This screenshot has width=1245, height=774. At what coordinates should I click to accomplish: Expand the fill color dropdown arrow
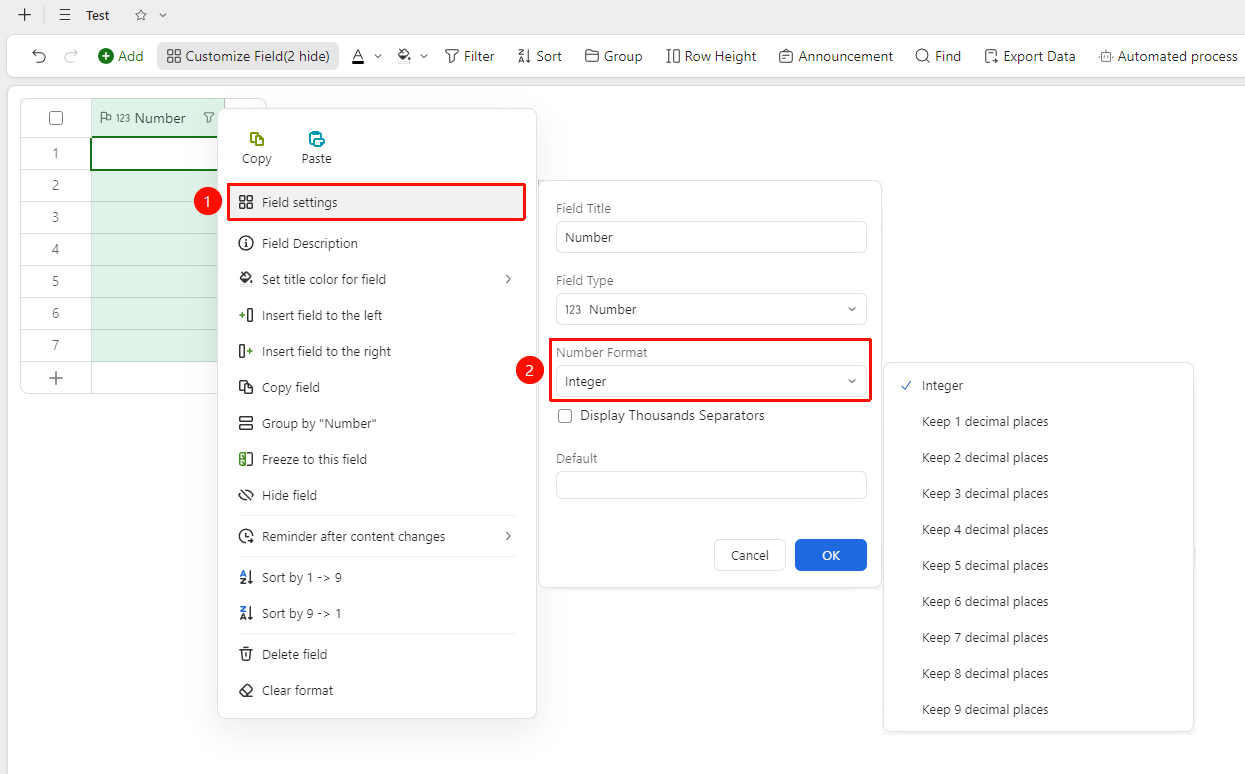click(x=424, y=56)
